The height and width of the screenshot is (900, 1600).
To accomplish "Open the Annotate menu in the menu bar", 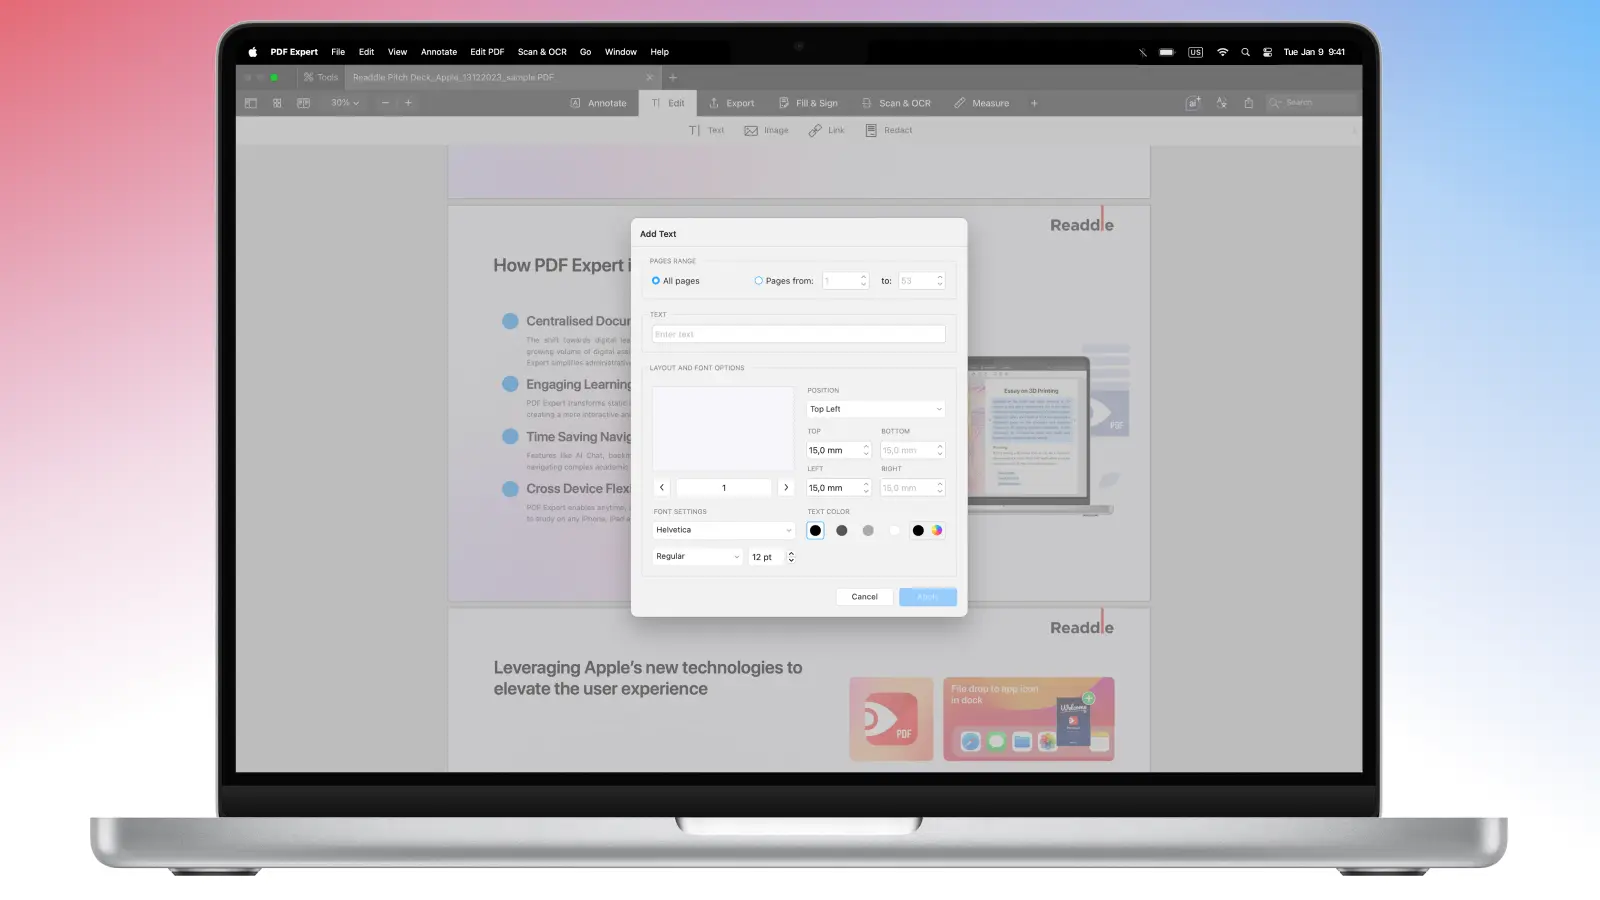I will [438, 52].
